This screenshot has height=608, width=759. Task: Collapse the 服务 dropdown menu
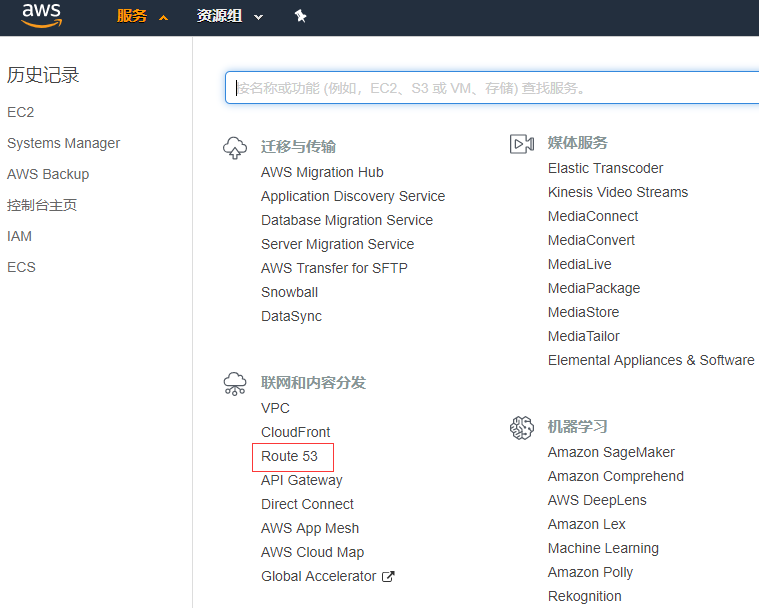[142, 16]
